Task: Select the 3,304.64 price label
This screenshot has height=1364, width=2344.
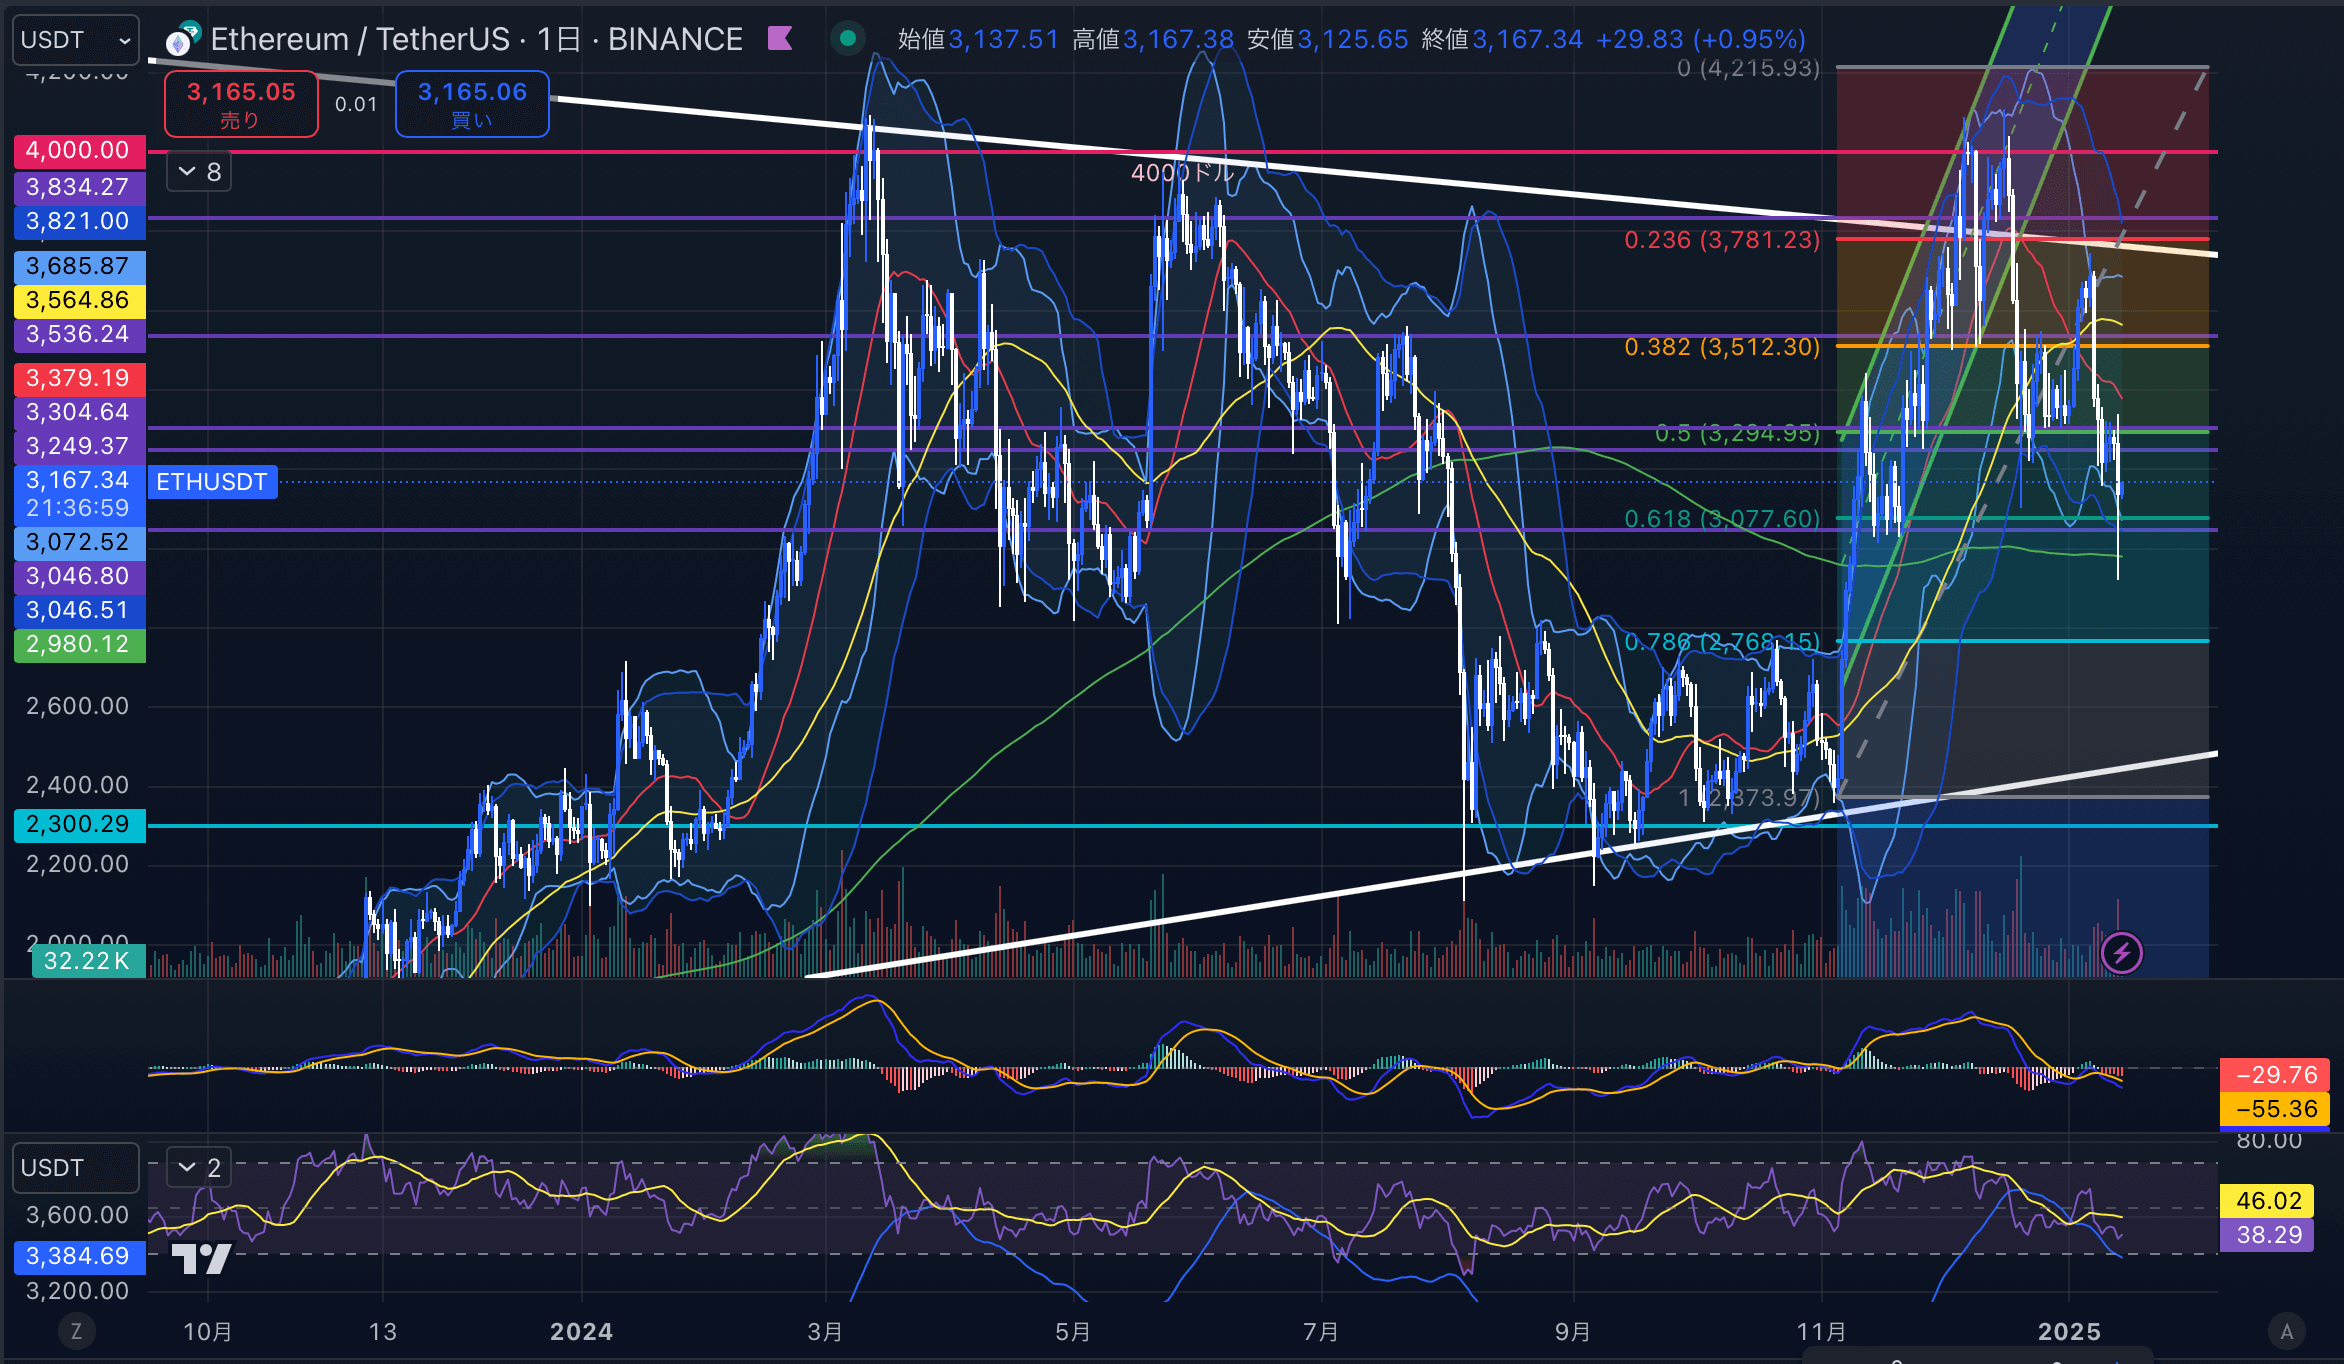Action: [80, 412]
